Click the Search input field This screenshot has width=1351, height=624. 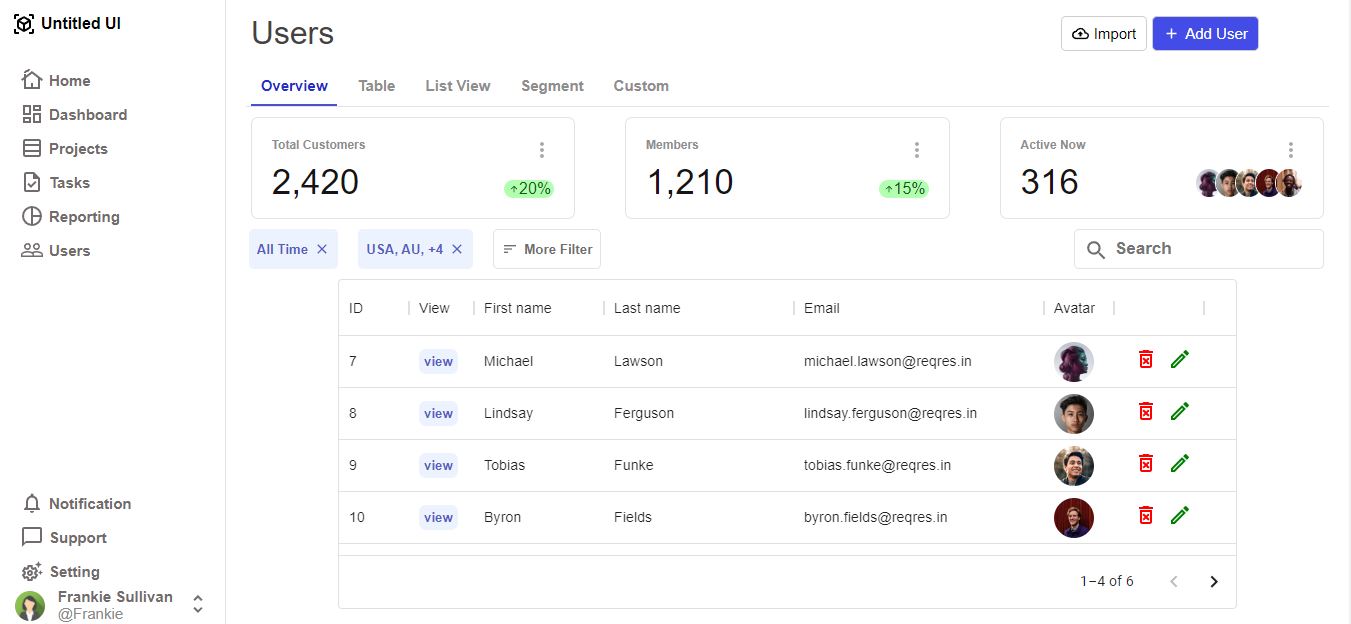1210,249
